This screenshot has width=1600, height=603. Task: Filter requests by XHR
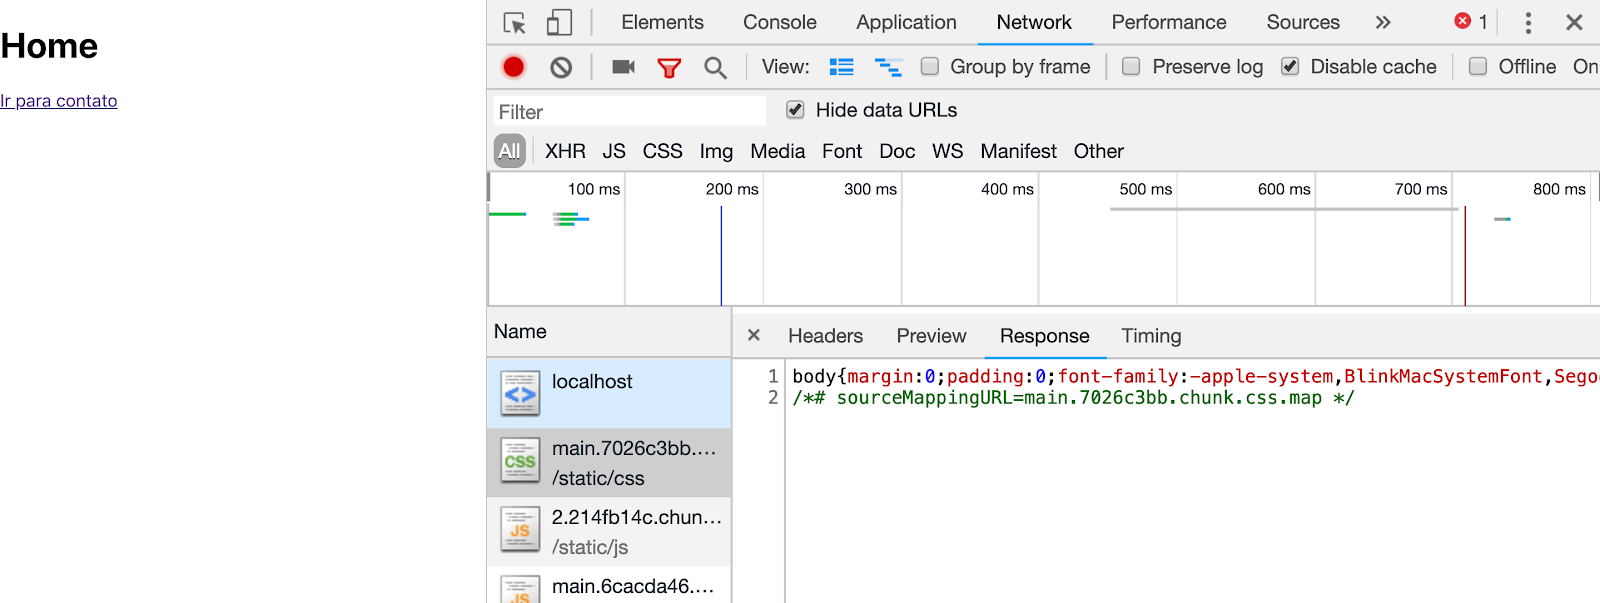565,151
